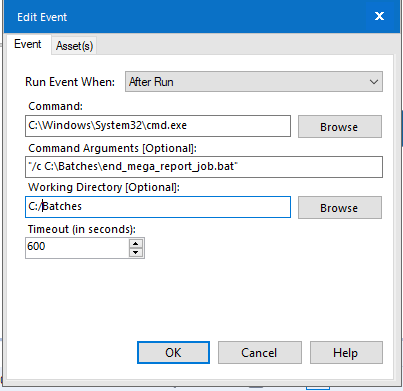The height and width of the screenshot is (391, 403).
Task: Switch to the Asset(s) tab
Action: point(74,45)
